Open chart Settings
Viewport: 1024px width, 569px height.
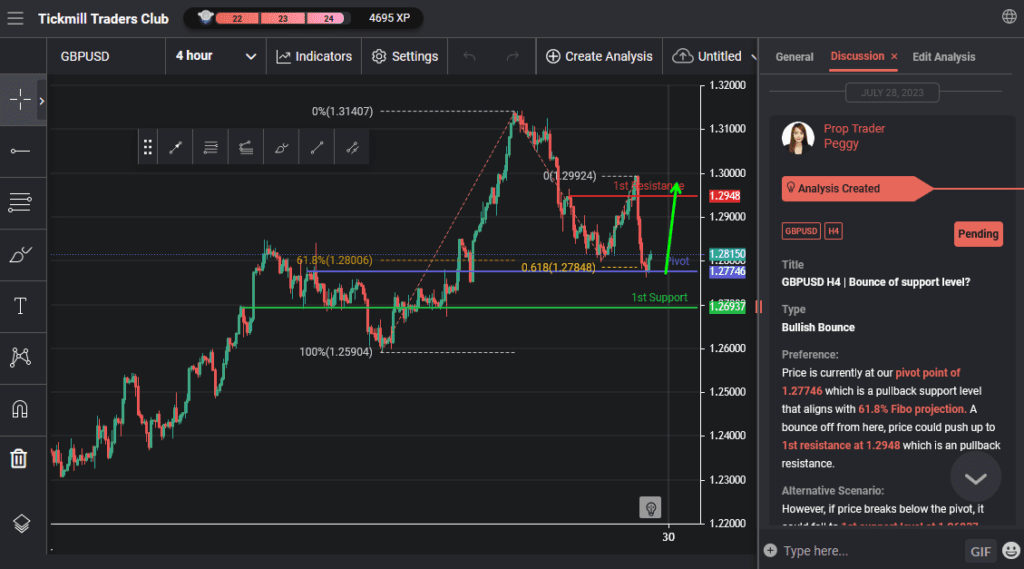click(x=405, y=56)
